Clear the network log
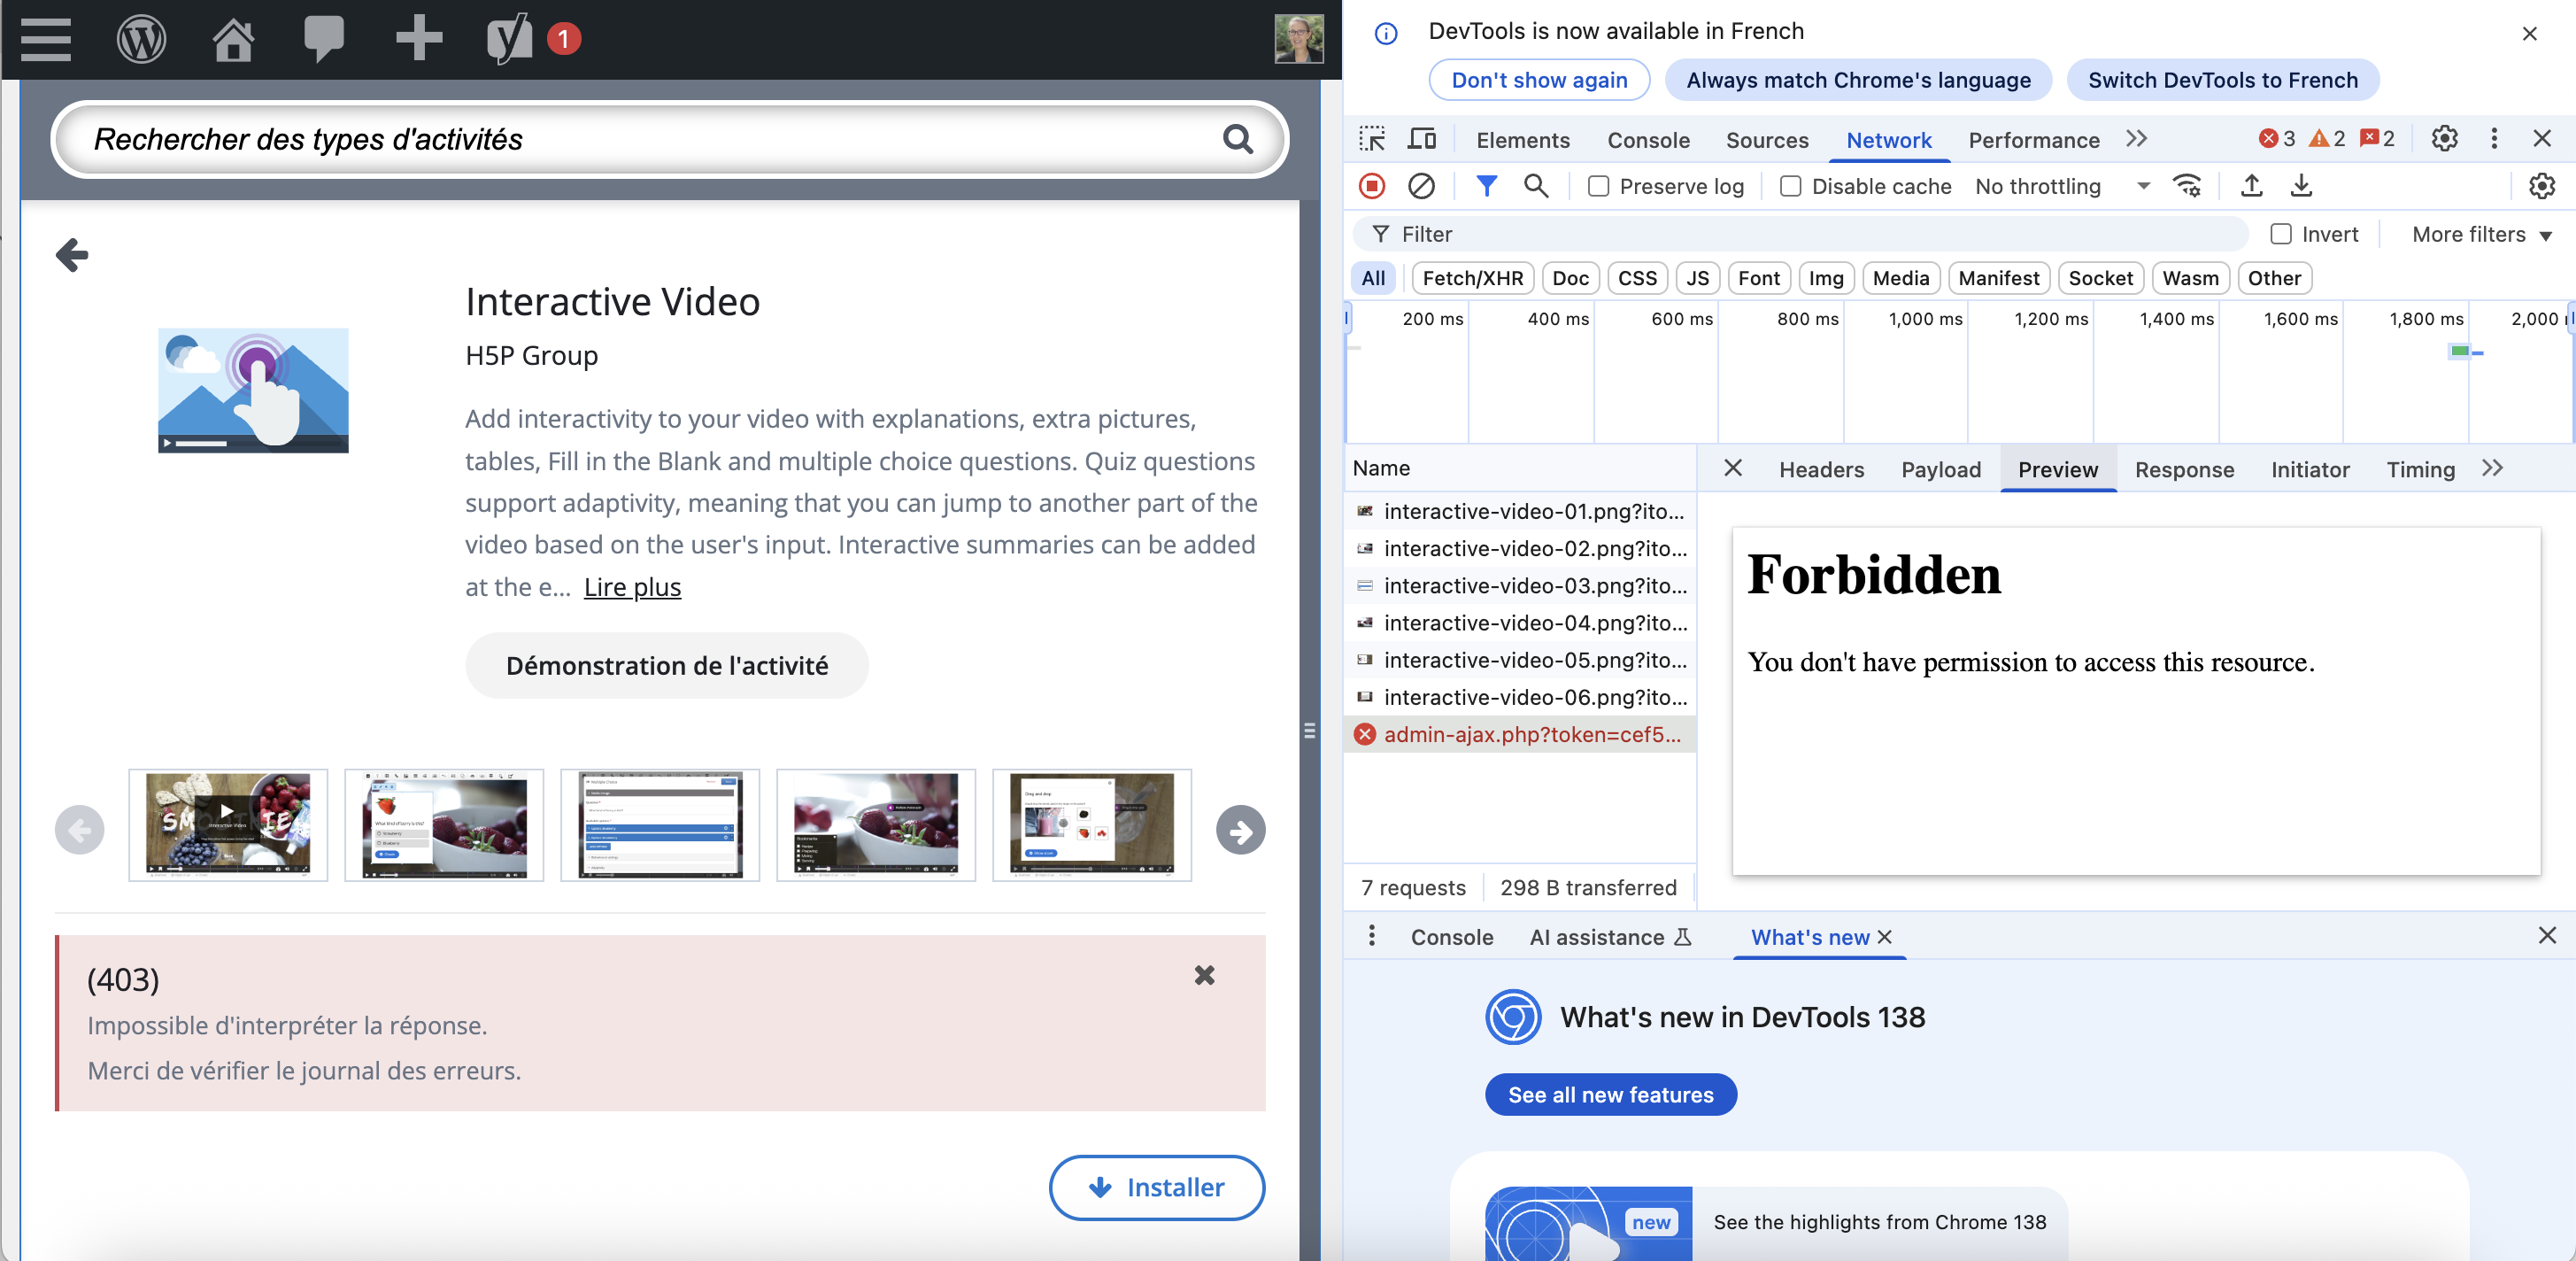 click(1421, 186)
